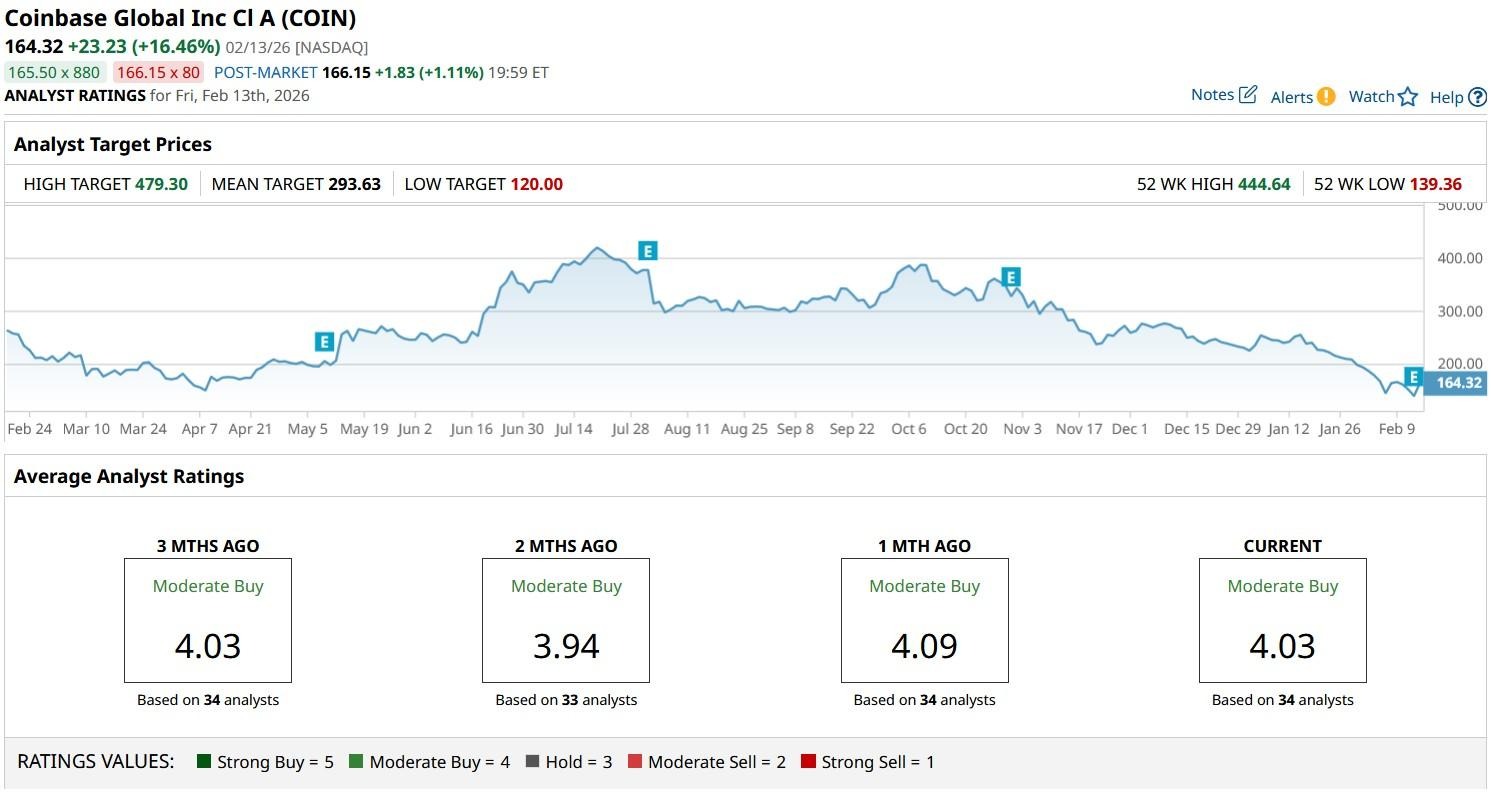Click the earnings marker near Feb 9

pos(1413,377)
